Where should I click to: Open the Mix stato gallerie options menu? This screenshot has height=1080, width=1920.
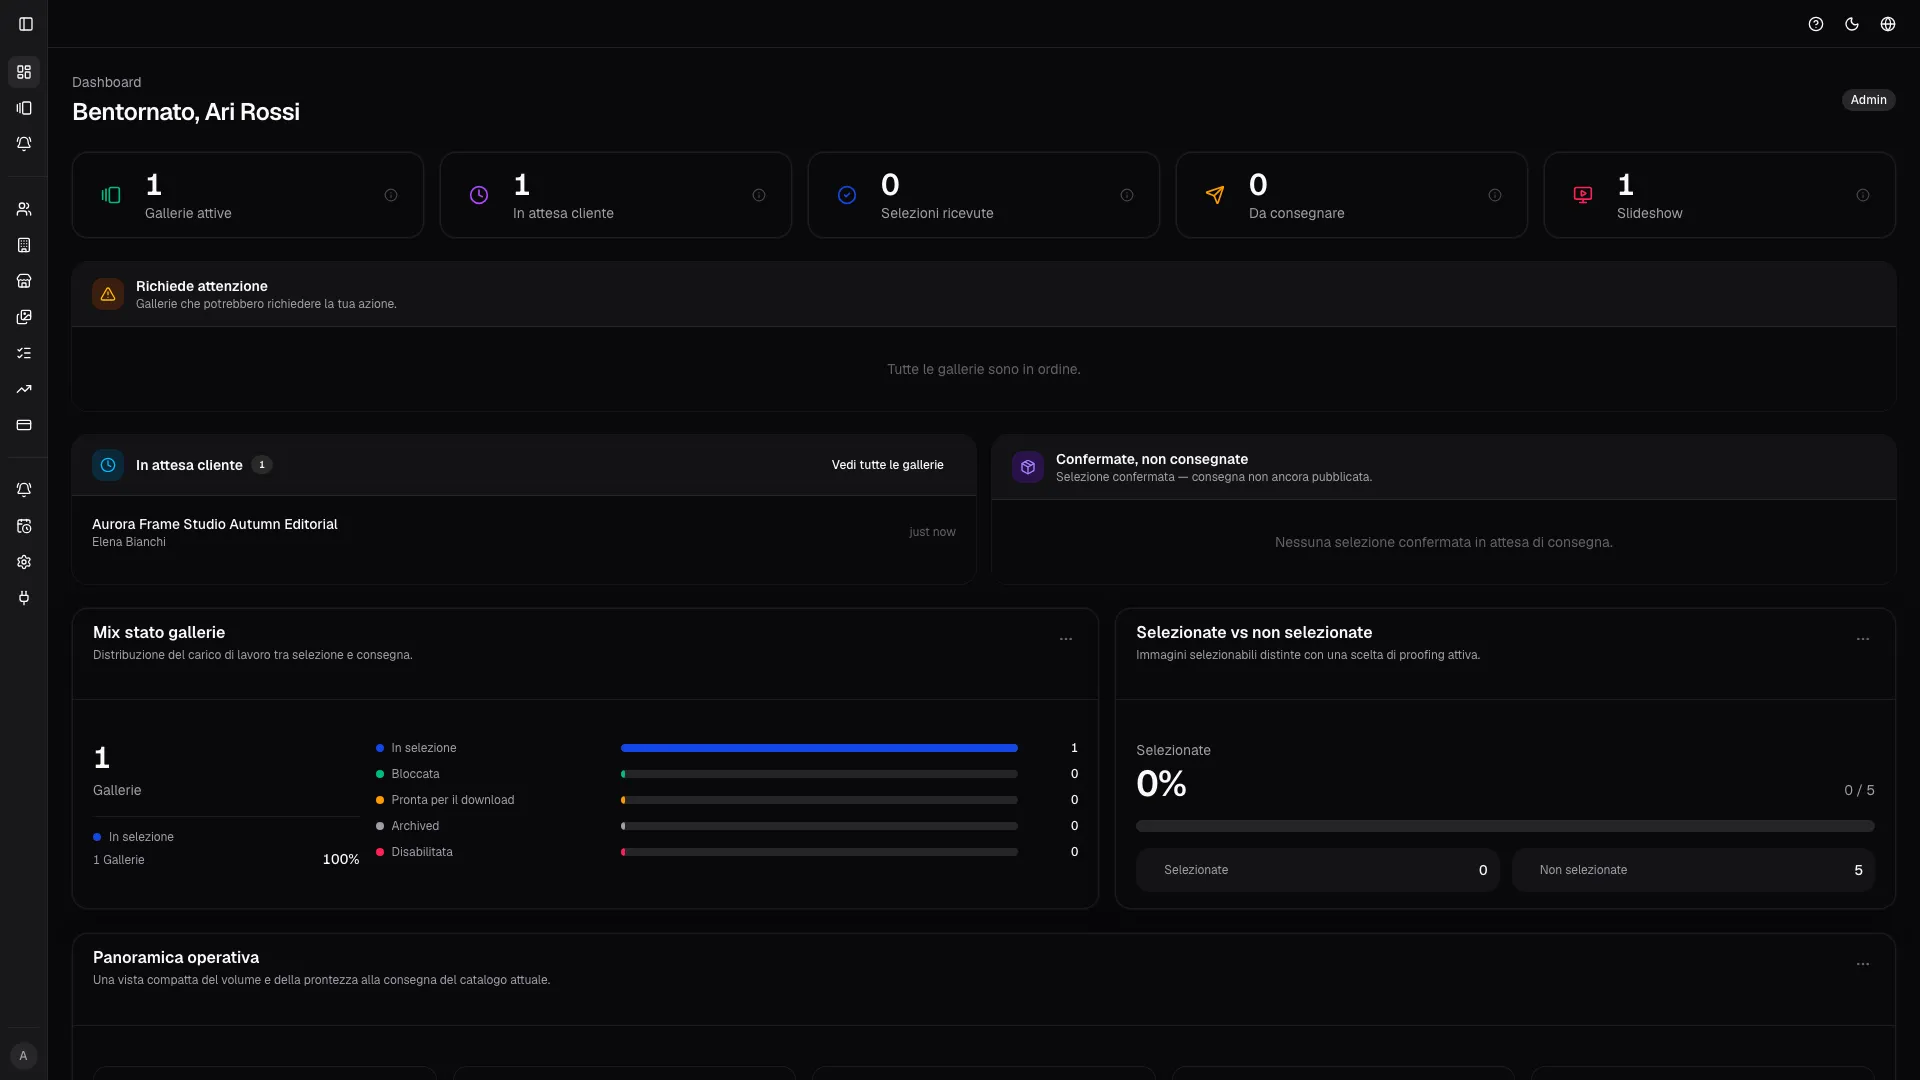tap(1066, 639)
